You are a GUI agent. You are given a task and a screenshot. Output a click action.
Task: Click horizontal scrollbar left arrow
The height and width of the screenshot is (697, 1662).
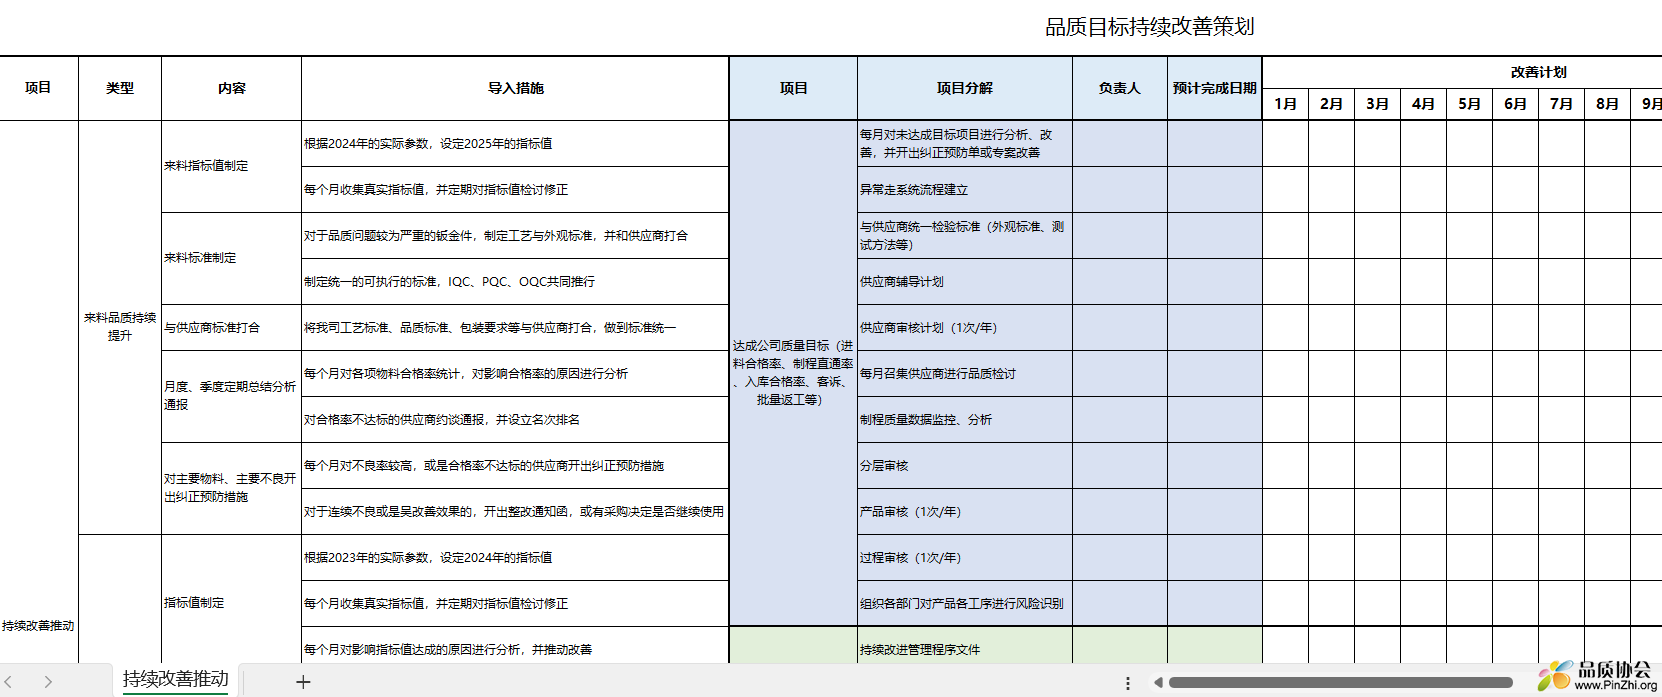point(1158,683)
